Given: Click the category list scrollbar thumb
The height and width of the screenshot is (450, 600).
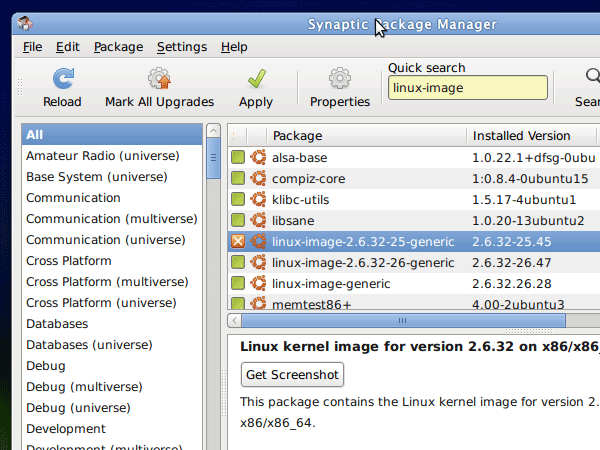Looking at the screenshot, I should (213, 158).
